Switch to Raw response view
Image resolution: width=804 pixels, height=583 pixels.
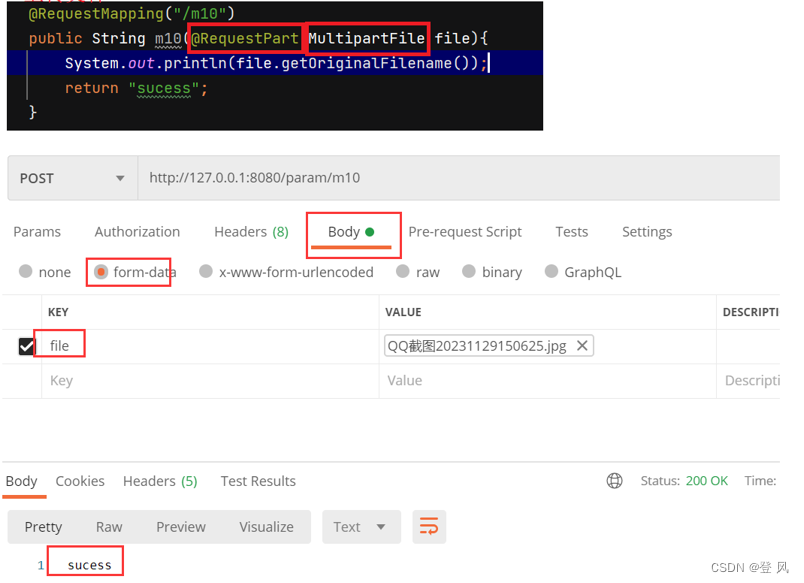pyautogui.click(x=109, y=527)
